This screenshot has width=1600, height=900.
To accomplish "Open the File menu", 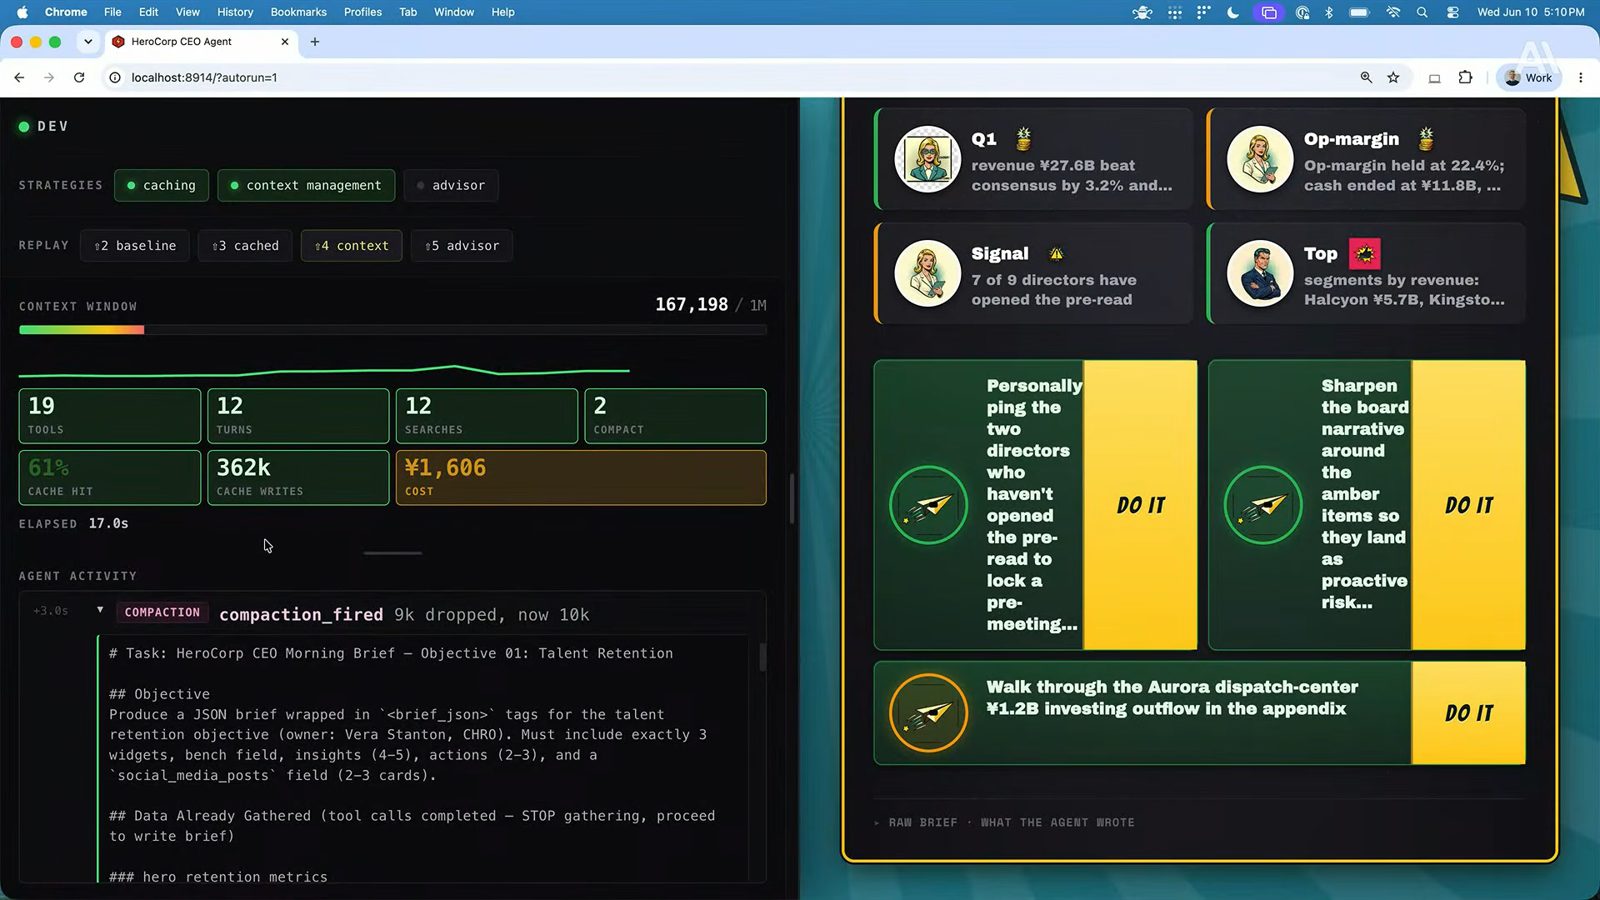I will (113, 12).
